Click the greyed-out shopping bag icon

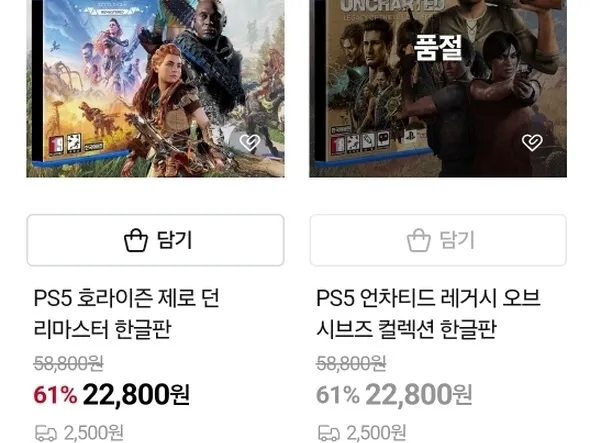coord(418,240)
